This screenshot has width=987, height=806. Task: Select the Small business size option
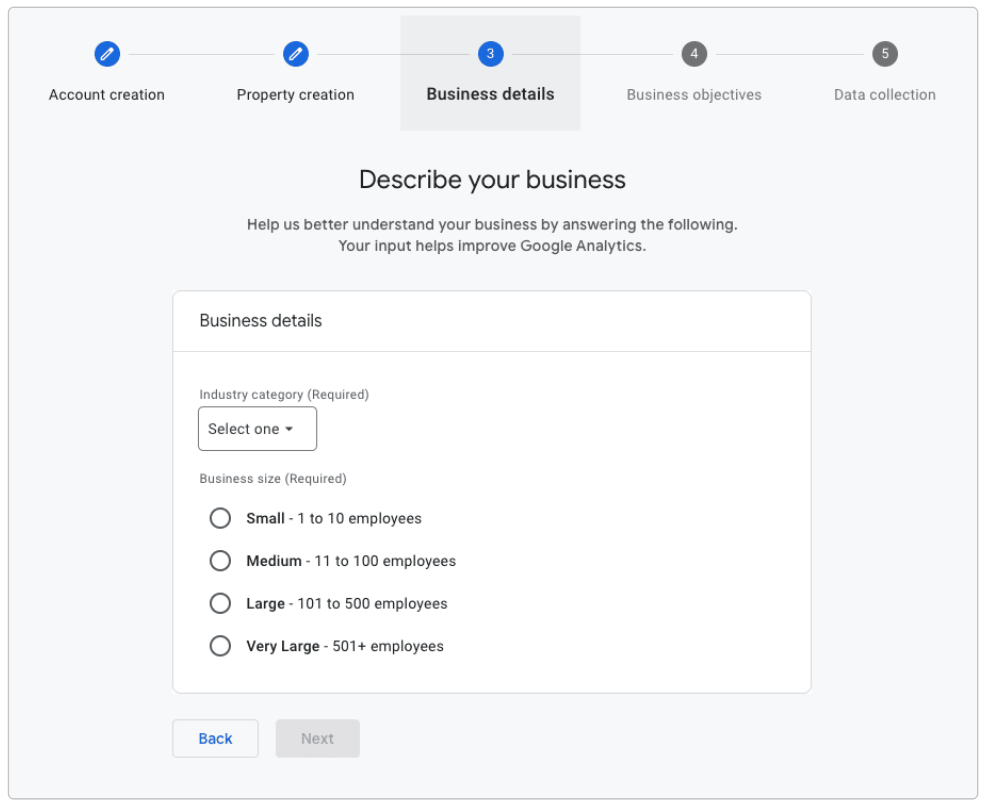pyautogui.click(x=221, y=518)
